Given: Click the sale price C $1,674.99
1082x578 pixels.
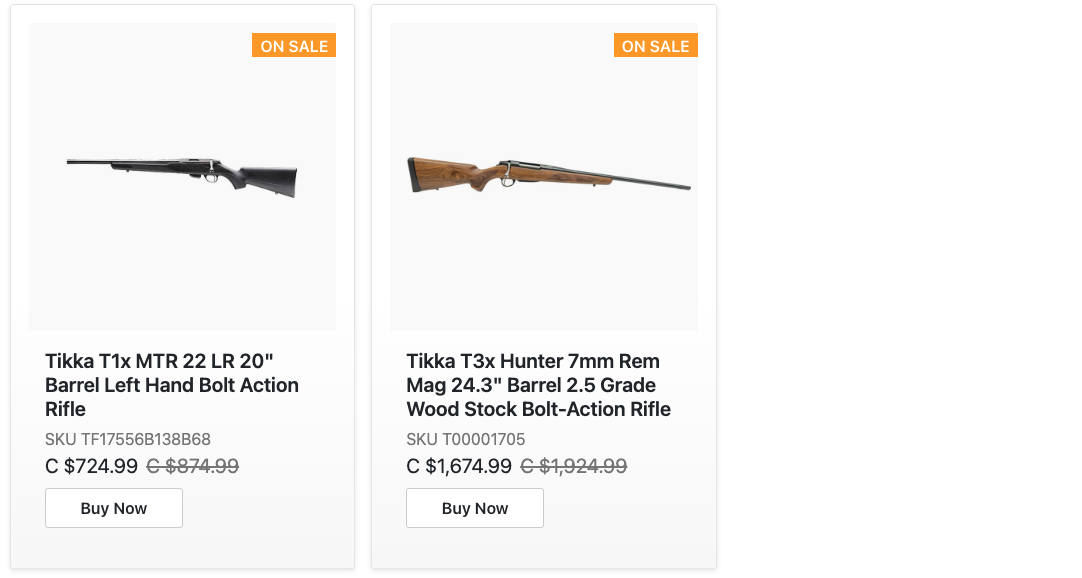Looking at the screenshot, I should [x=459, y=466].
